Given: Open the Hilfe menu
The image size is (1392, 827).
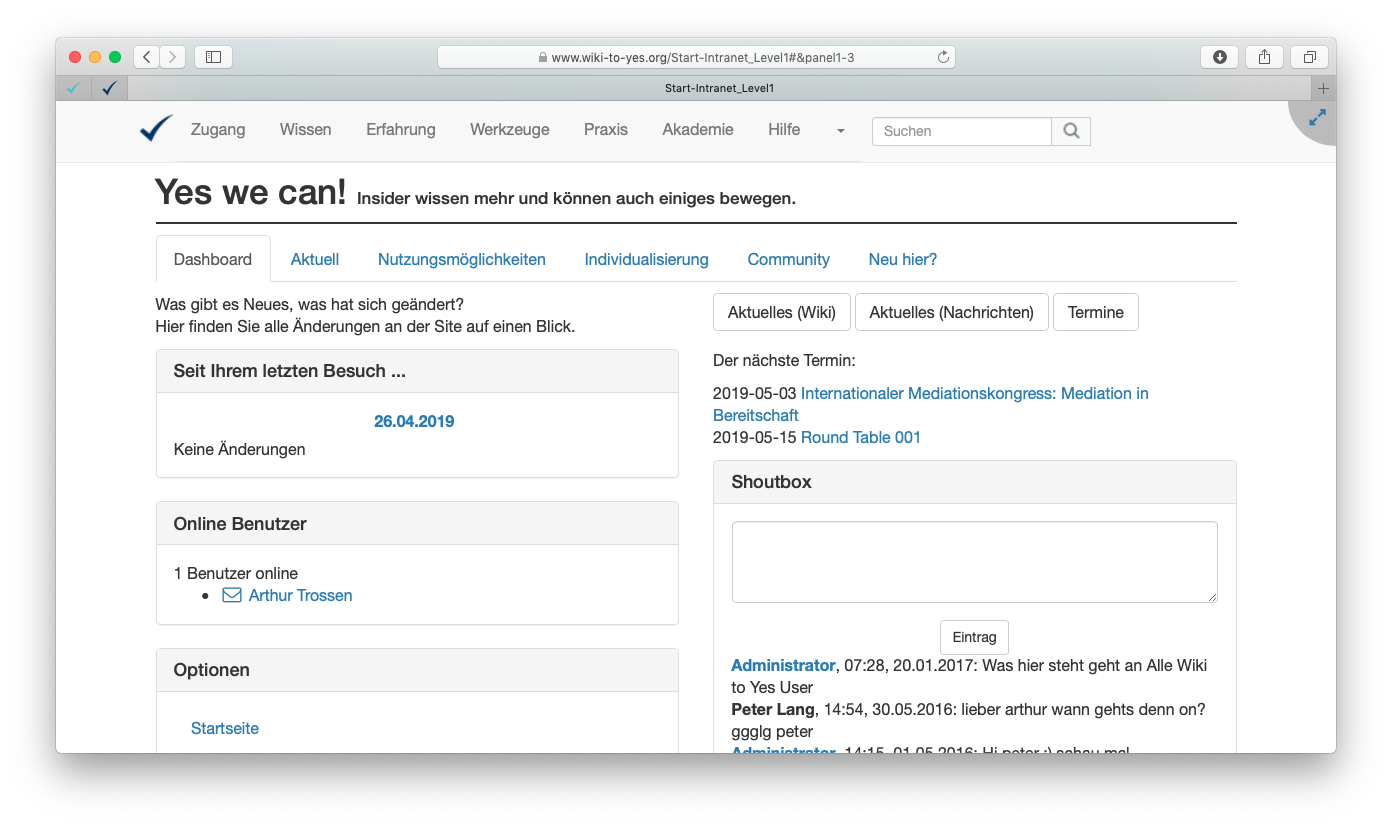Looking at the screenshot, I should pyautogui.click(x=784, y=129).
